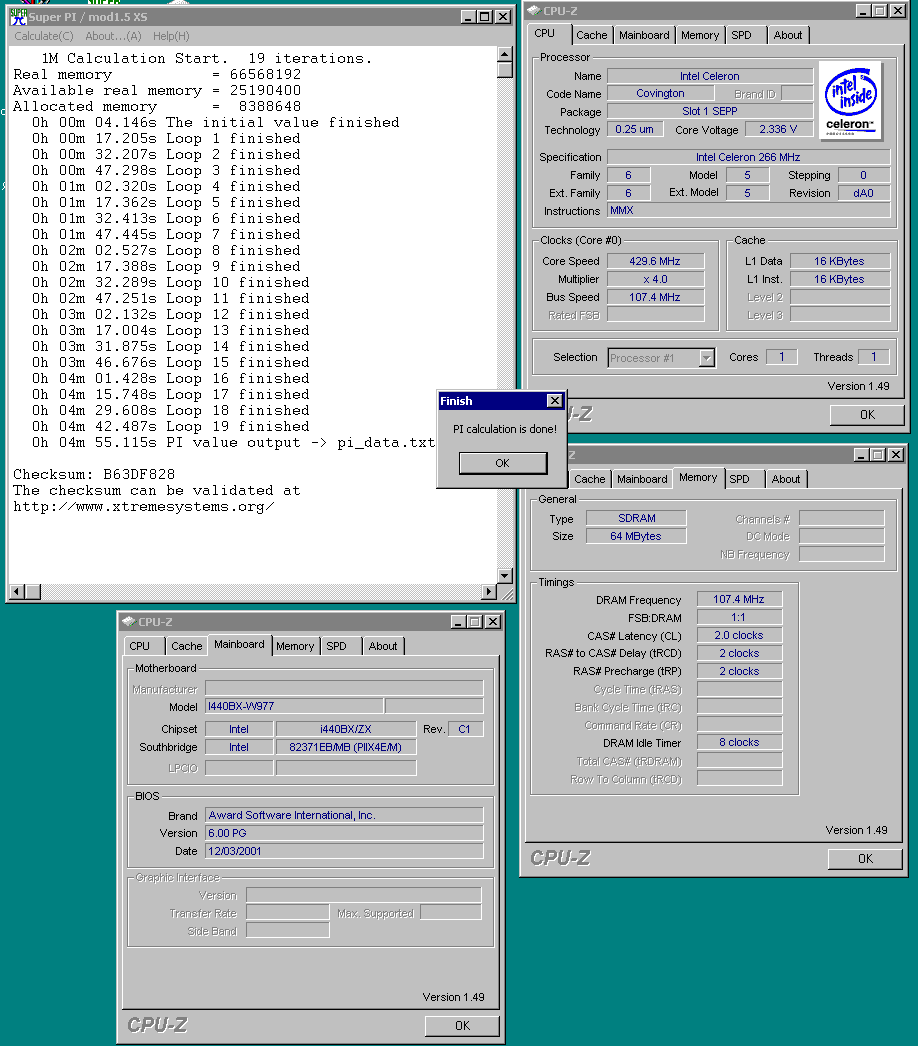Click the Bus Speed 107.4 MHz field

click(x=654, y=298)
